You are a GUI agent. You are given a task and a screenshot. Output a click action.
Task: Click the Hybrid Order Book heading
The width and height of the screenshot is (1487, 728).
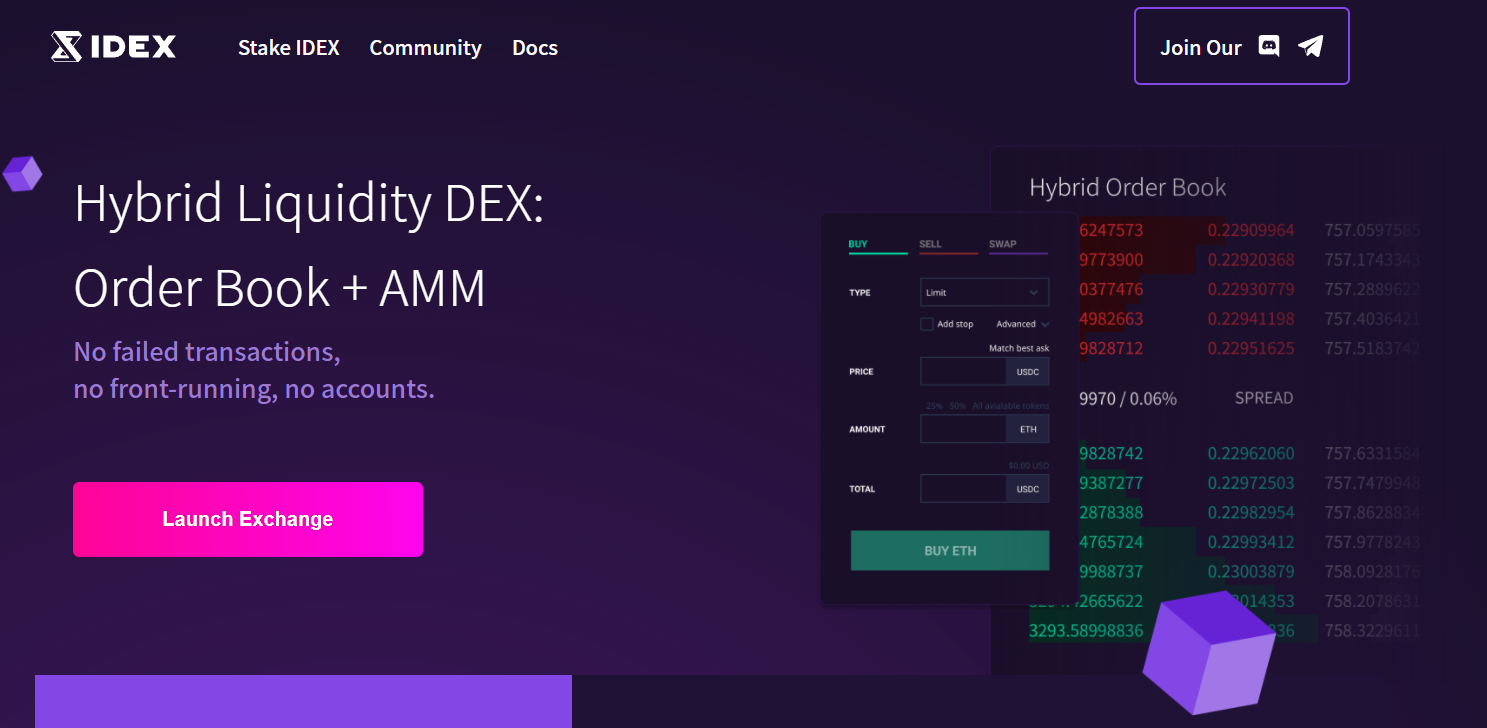coord(1127,187)
